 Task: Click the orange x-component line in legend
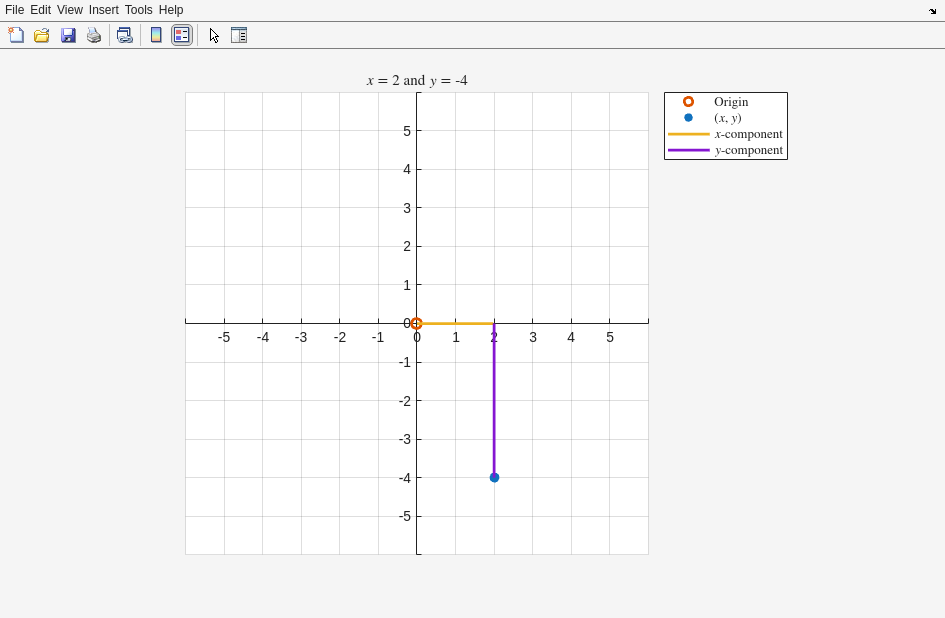(x=689, y=134)
